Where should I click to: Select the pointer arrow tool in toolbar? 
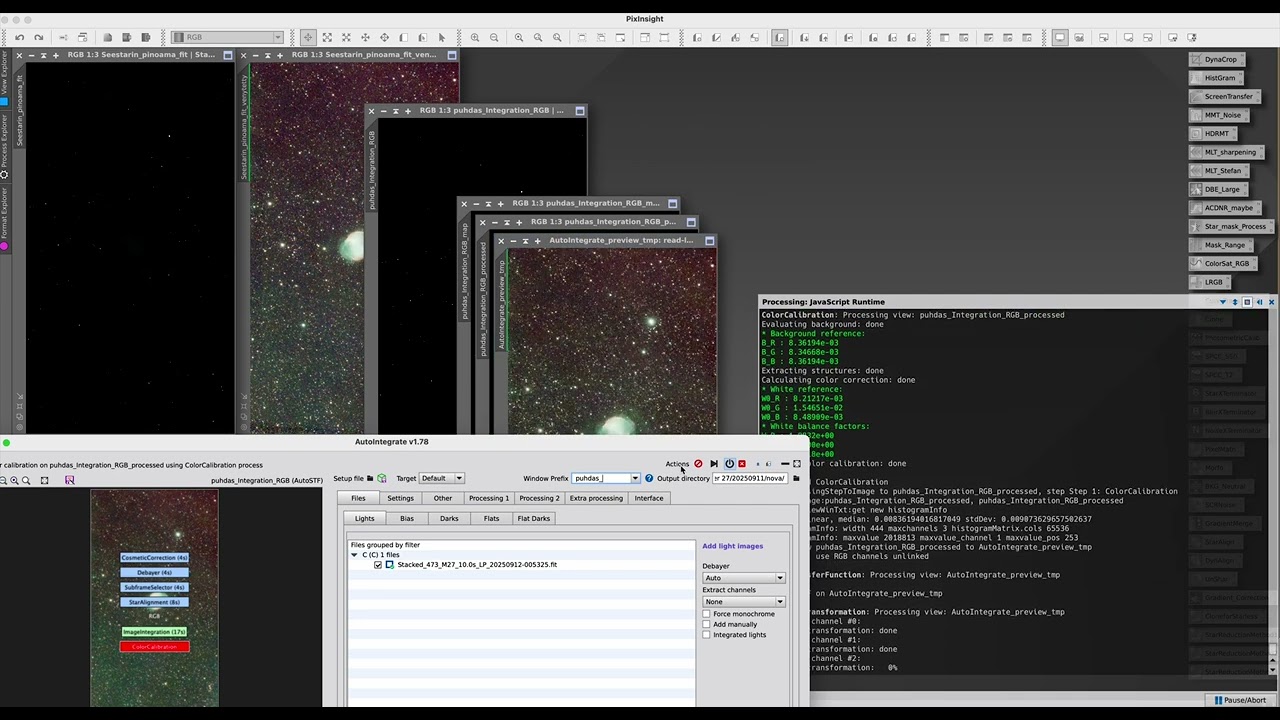pos(441,38)
